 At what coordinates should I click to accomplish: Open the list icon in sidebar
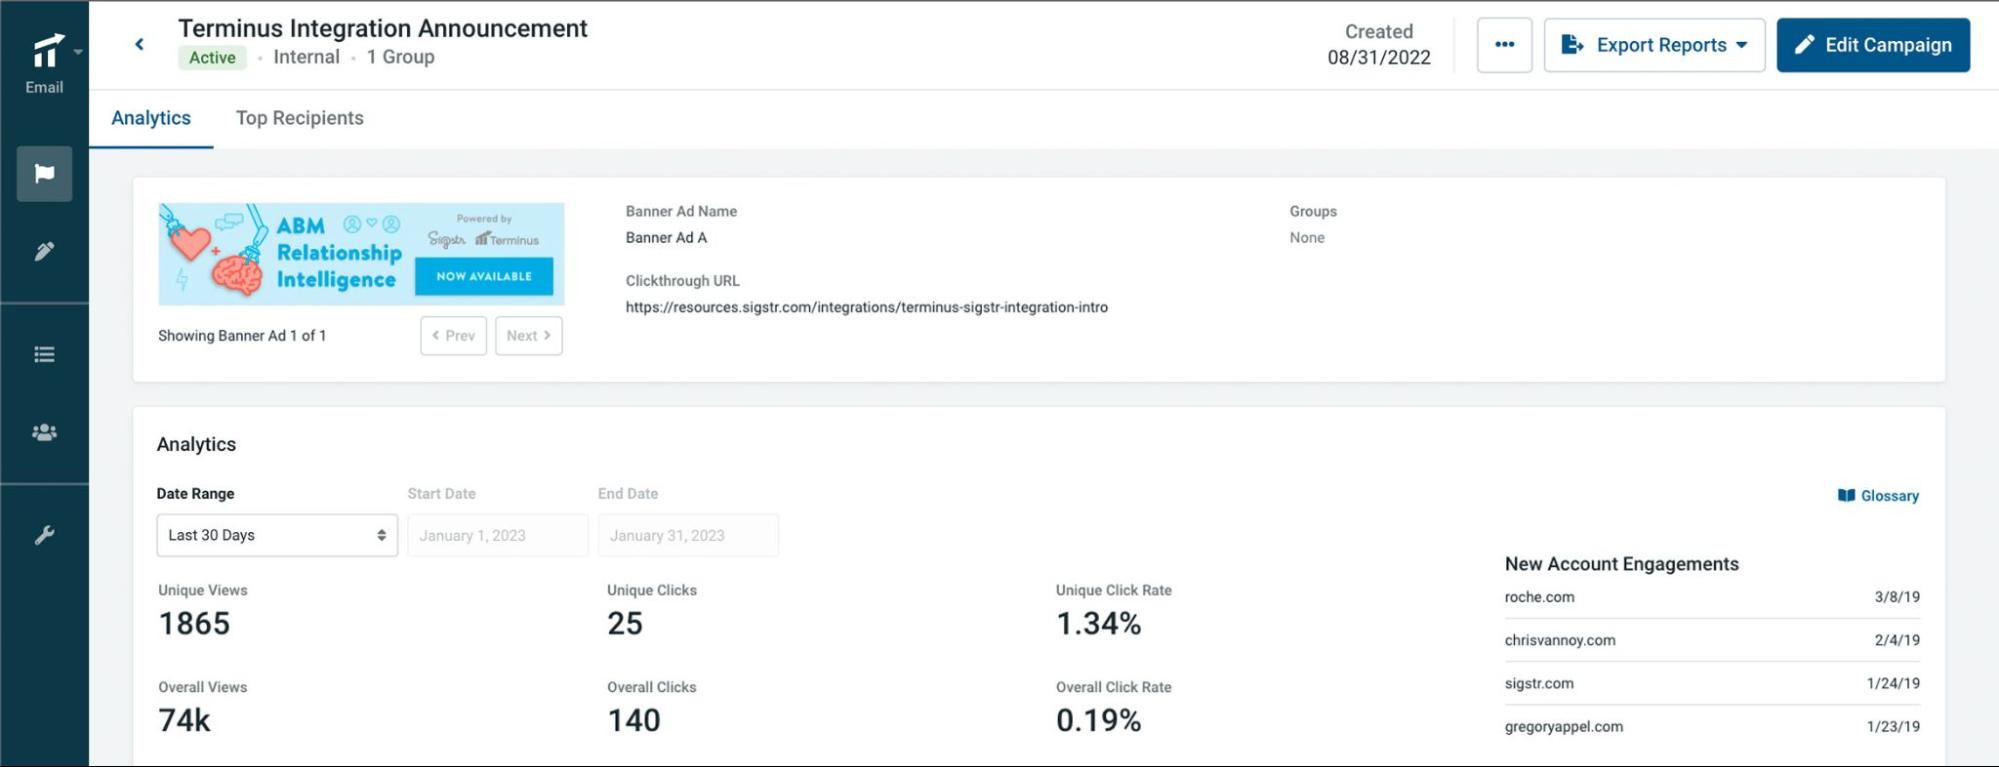point(44,354)
